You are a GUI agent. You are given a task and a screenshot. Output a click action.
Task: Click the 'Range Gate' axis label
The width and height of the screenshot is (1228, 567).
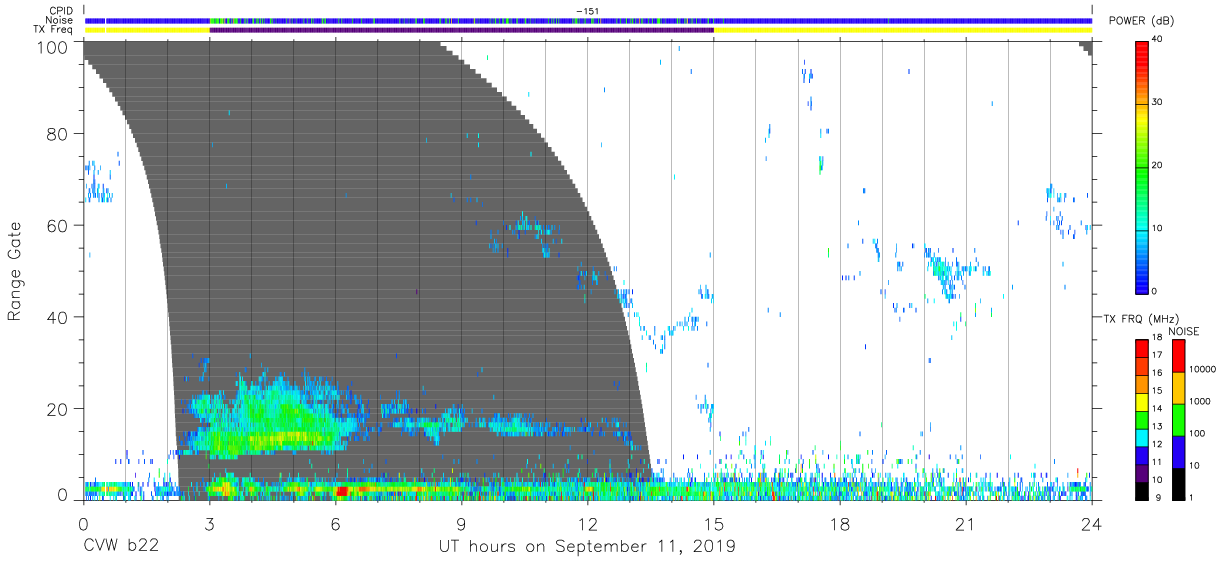coord(15,271)
